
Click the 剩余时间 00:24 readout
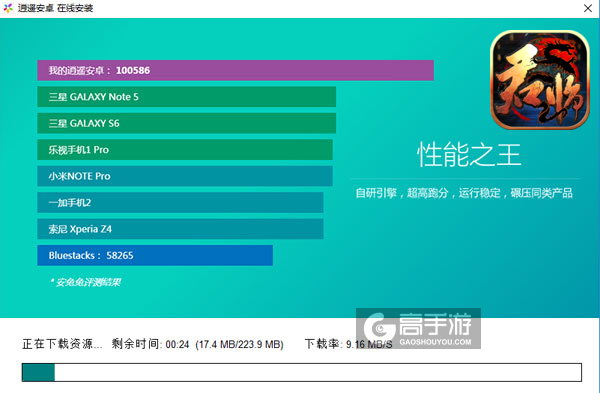click(x=150, y=344)
